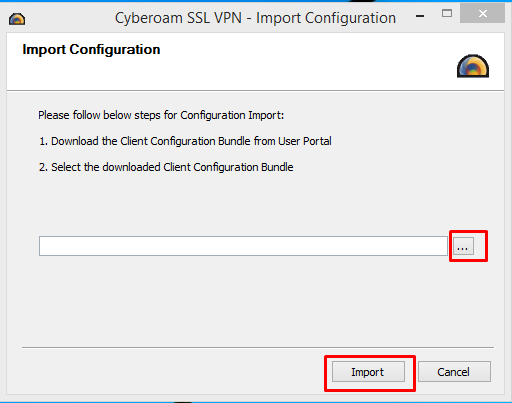
Task: Close the Cyberoam SSL VPN dialog
Action: [x=482, y=14]
